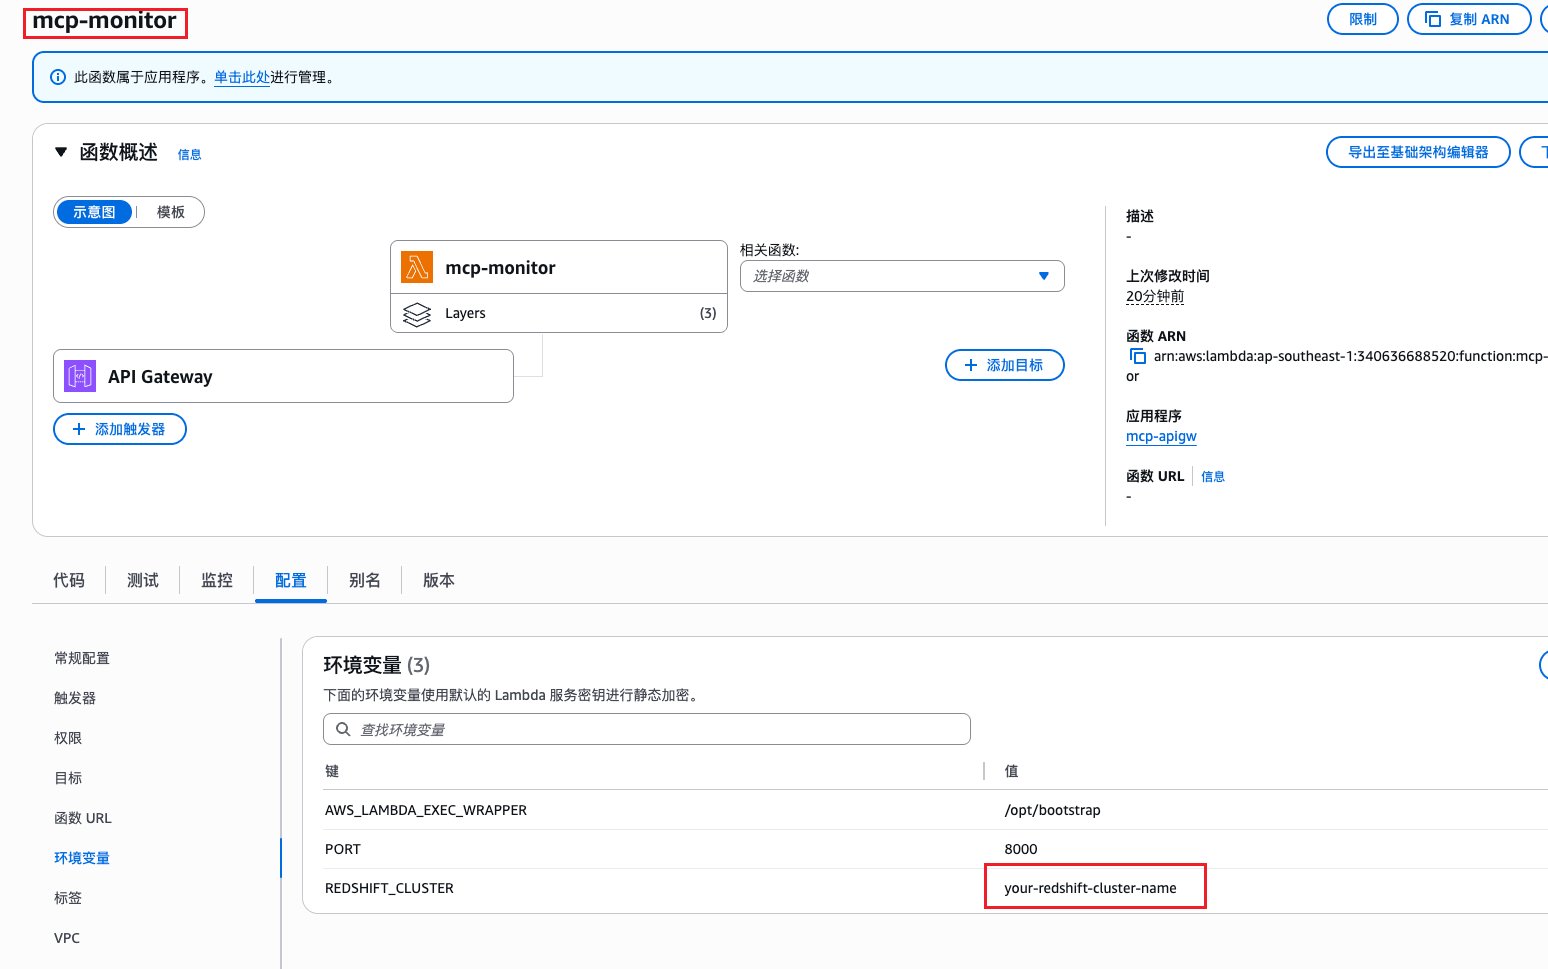This screenshot has height=969, width=1548.
Task: Click 信息 link beside 函数概述
Action: tap(189, 154)
